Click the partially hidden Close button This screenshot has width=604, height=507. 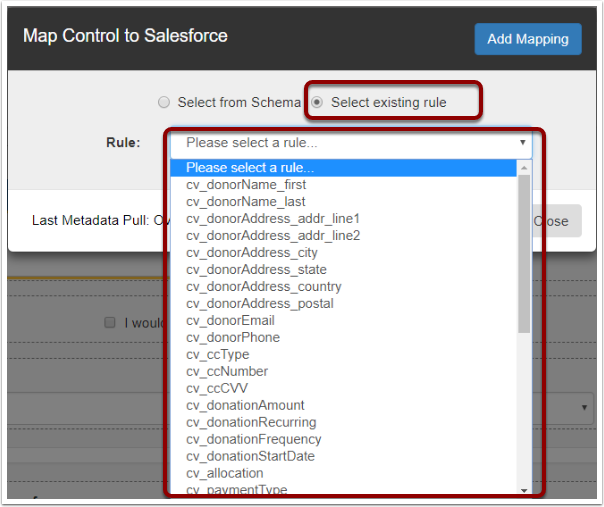(557, 221)
